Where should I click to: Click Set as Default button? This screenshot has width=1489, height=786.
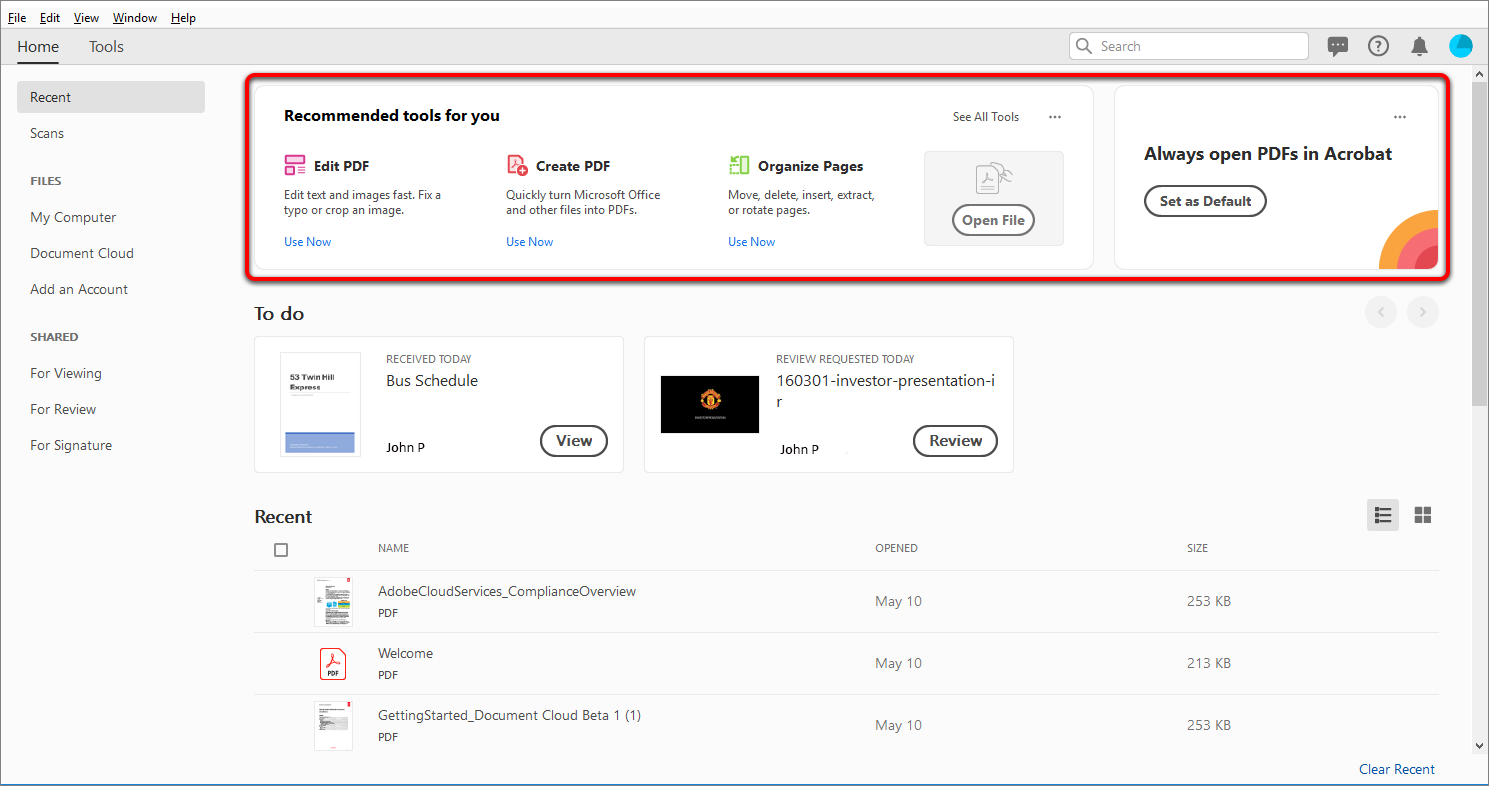1205,201
